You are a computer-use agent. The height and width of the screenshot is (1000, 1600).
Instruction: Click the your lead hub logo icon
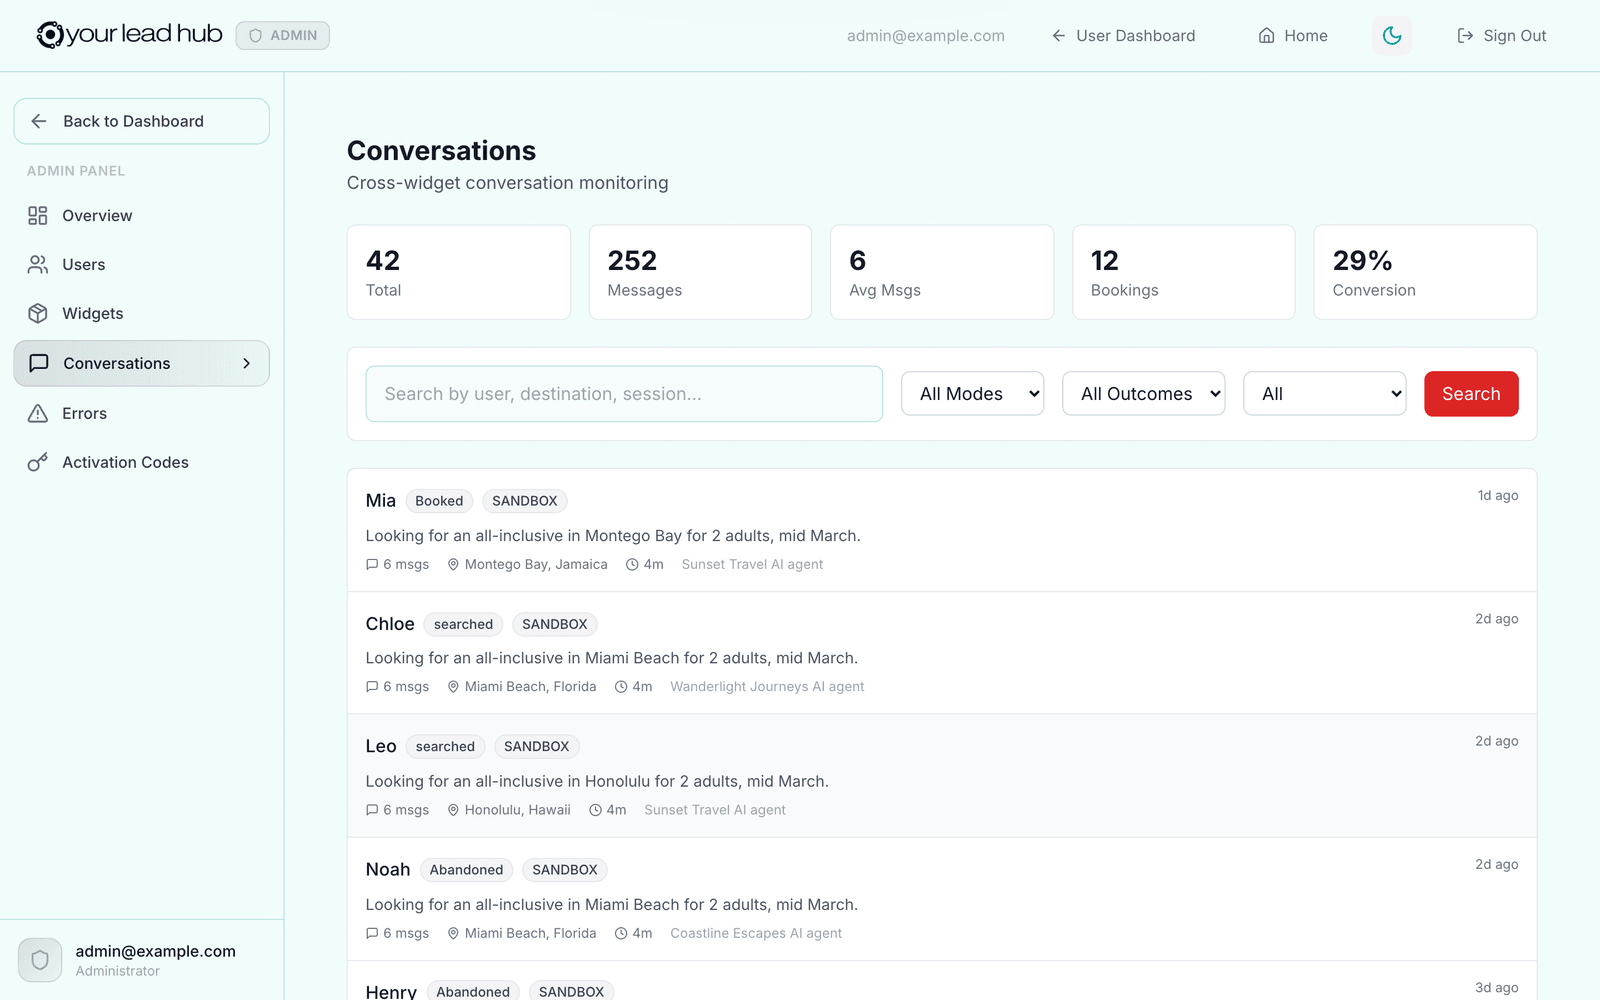pos(50,35)
